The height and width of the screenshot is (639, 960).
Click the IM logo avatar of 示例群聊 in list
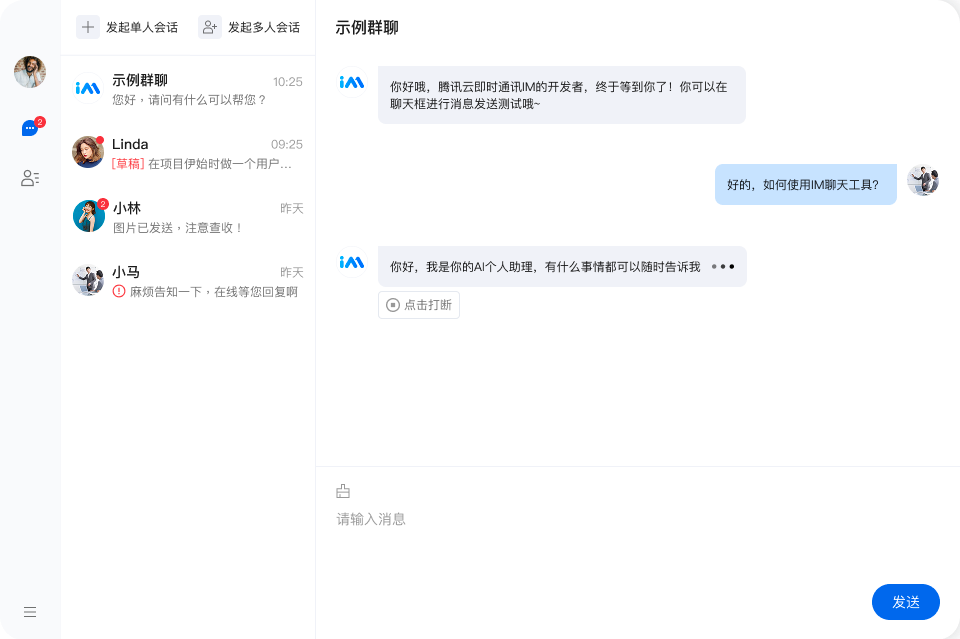point(88,89)
